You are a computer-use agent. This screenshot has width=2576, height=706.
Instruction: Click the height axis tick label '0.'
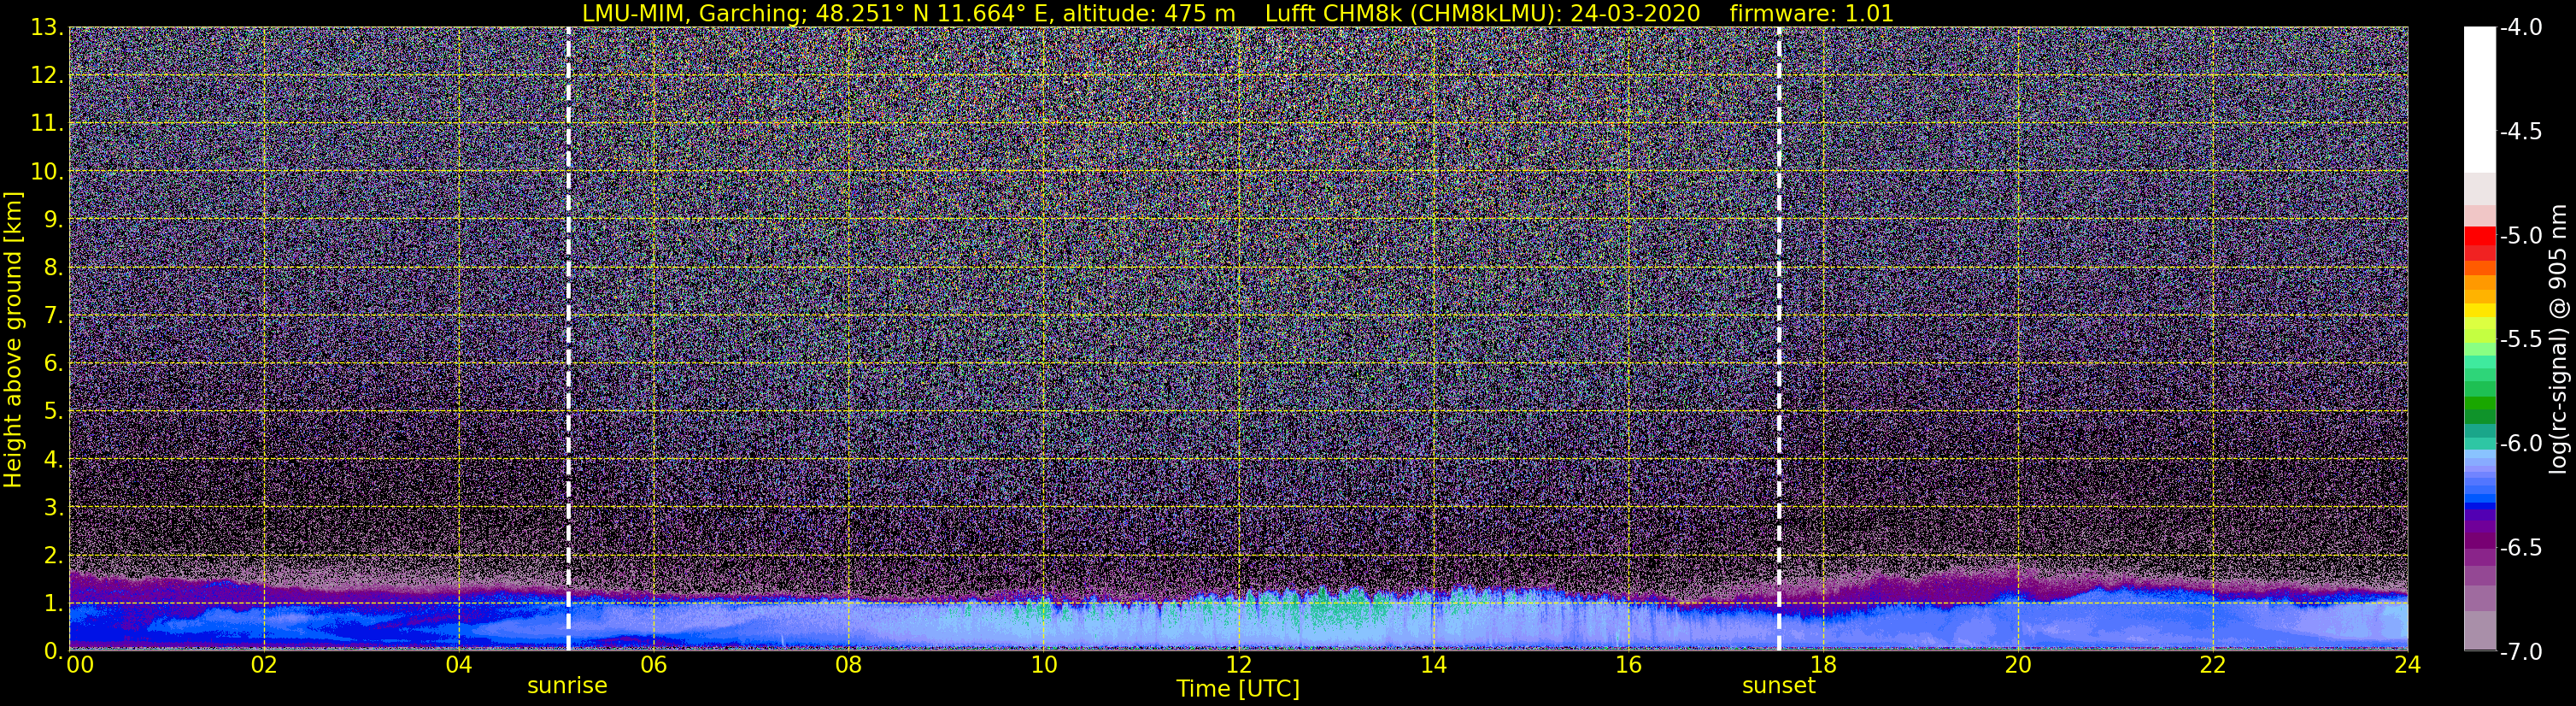[54, 650]
